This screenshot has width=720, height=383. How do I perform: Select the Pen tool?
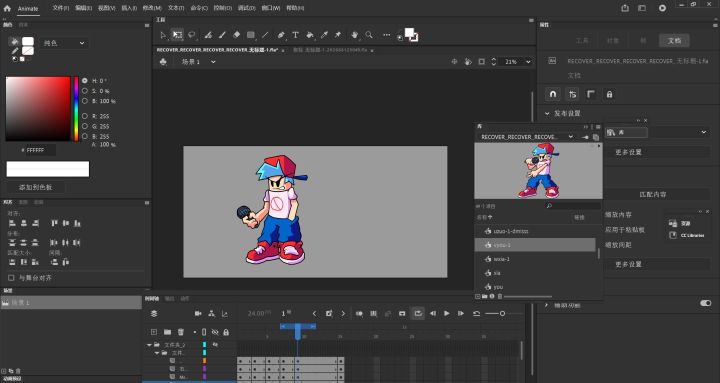point(281,35)
